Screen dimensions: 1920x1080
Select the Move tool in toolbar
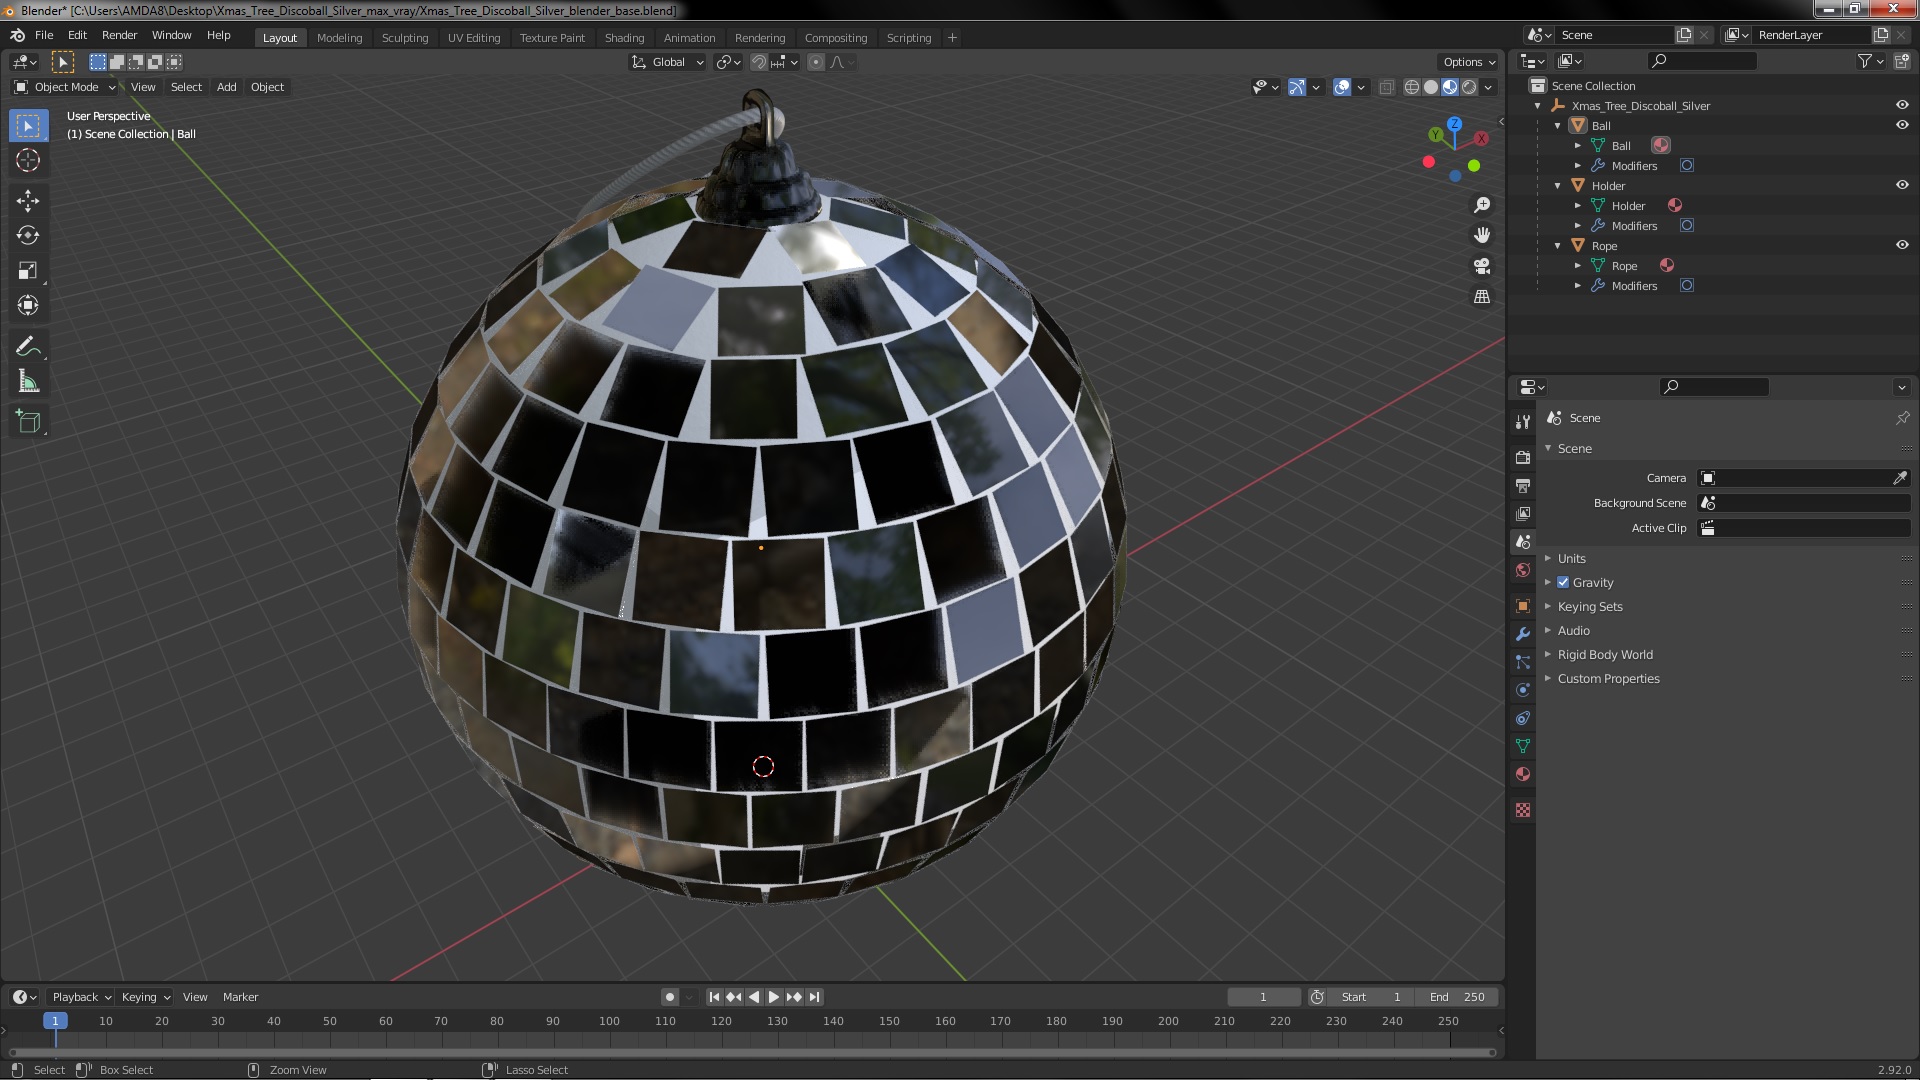[x=28, y=201]
